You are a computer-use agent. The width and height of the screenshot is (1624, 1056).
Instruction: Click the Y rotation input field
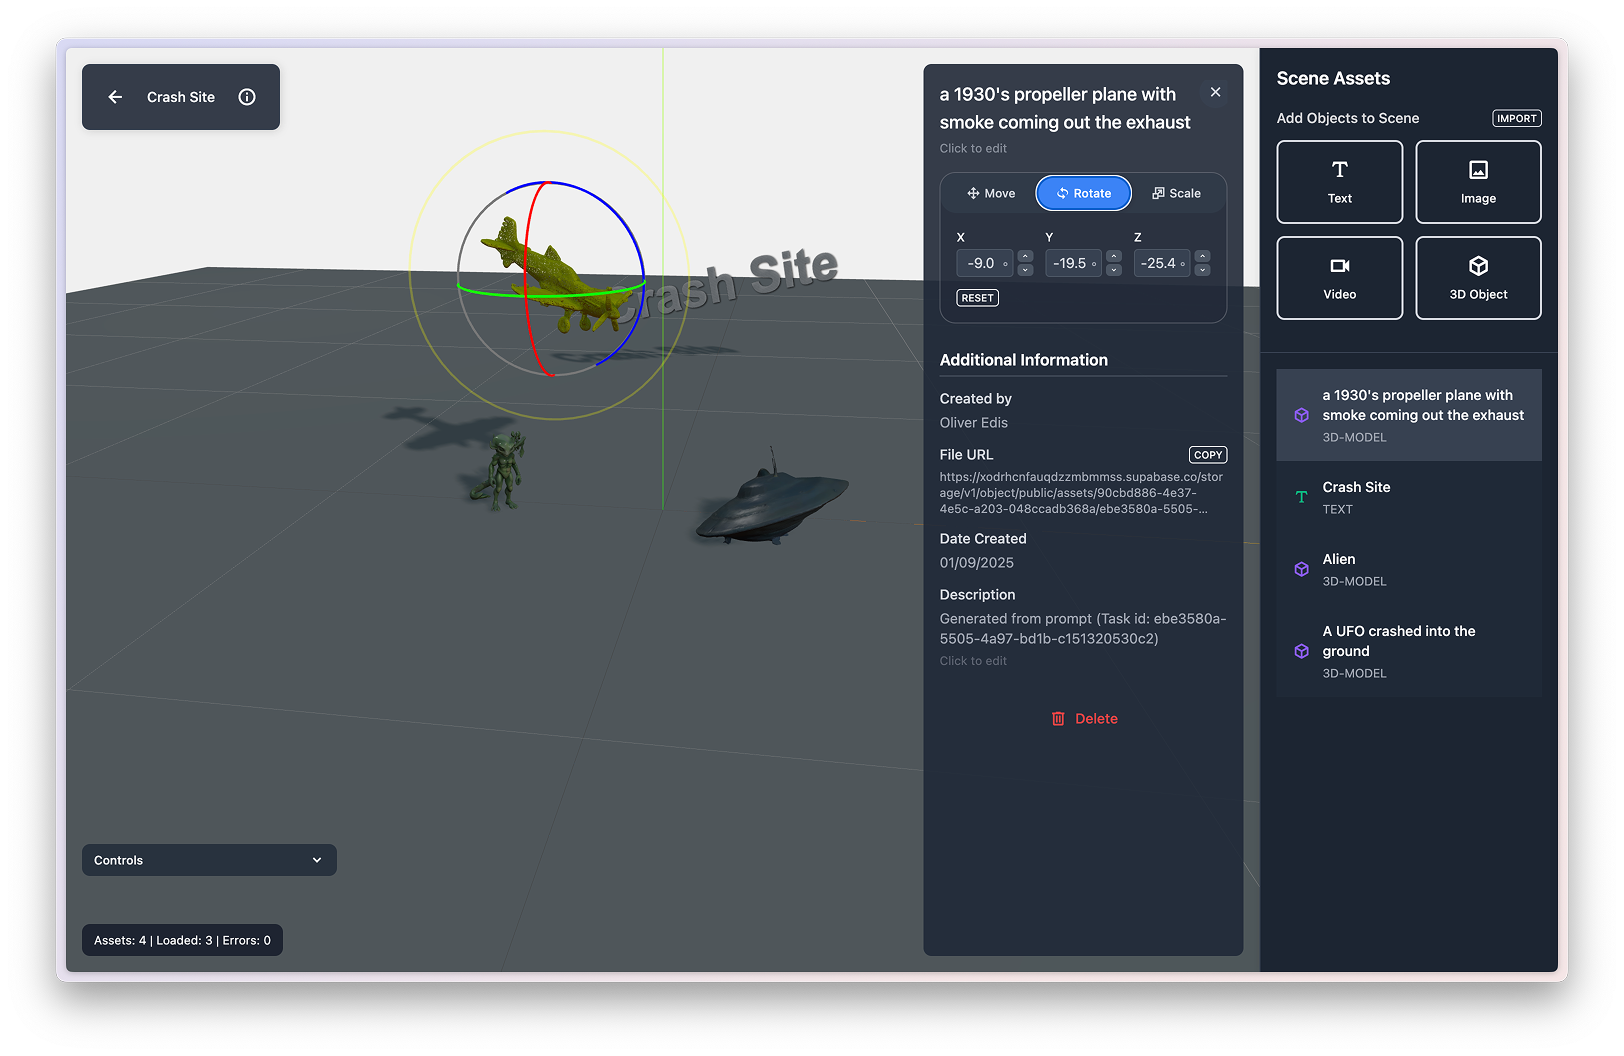click(x=1070, y=263)
